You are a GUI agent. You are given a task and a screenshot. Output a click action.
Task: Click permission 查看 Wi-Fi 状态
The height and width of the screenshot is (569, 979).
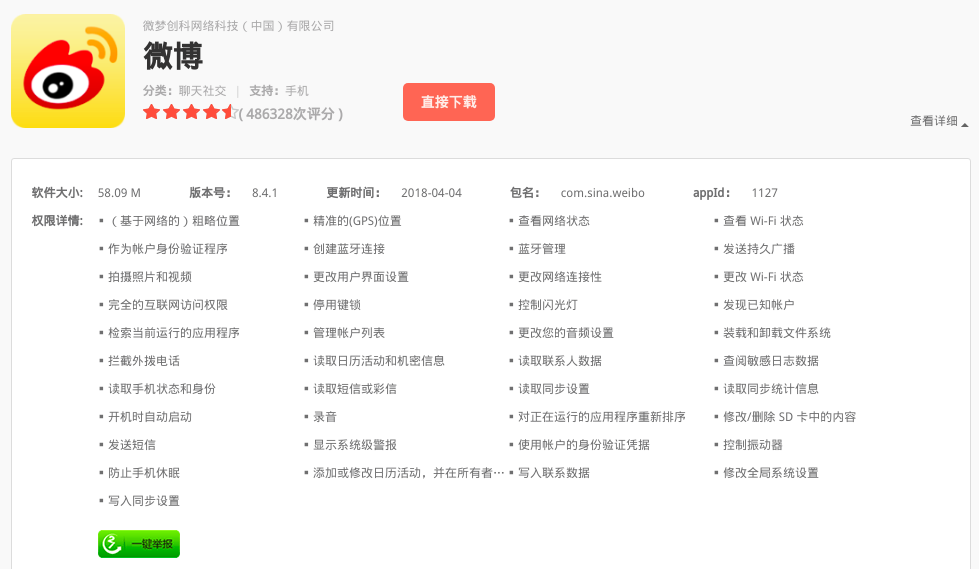coord(763,221)
